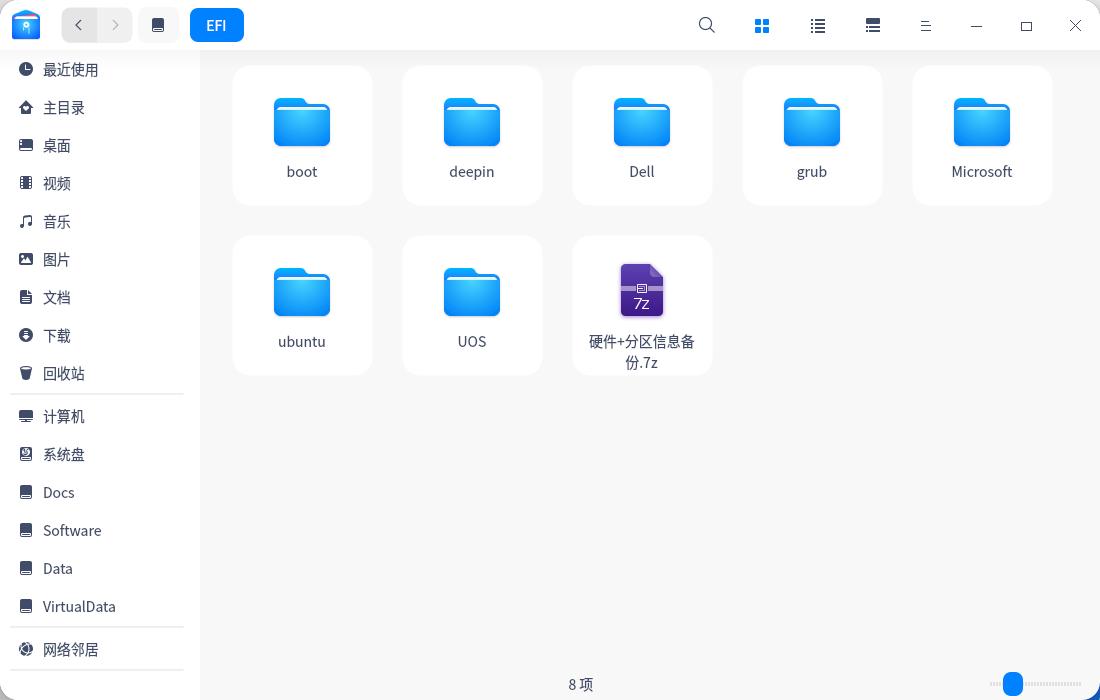Adjust the icon size slider
Viewport: 1100px width, 700px height.
tap(1013, 684)
